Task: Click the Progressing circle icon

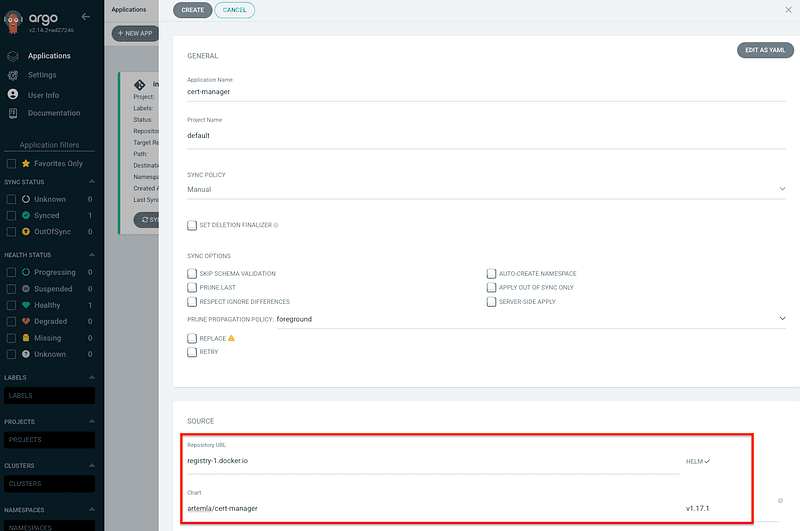Action: [26, 272]
